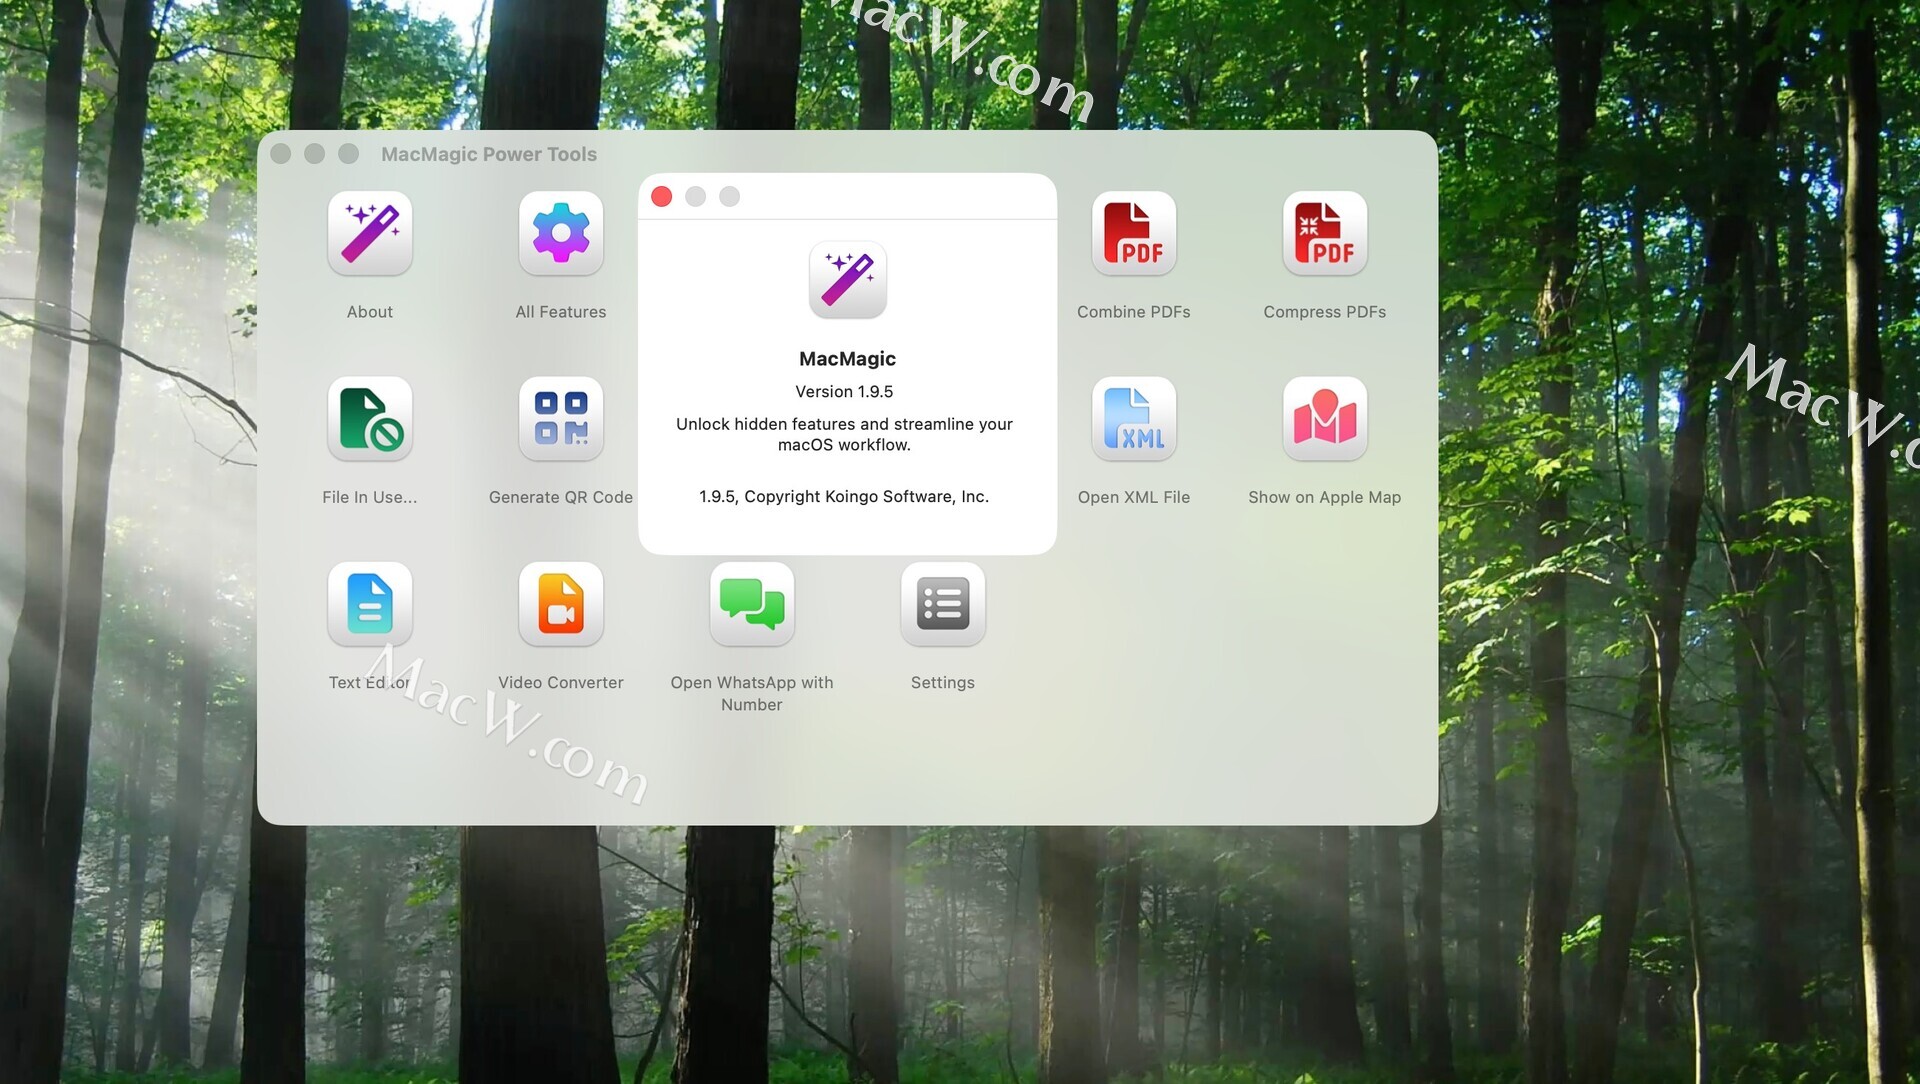Click the Generate QR Code label
1920x1084 pixels.
click(x=560, y=497)
